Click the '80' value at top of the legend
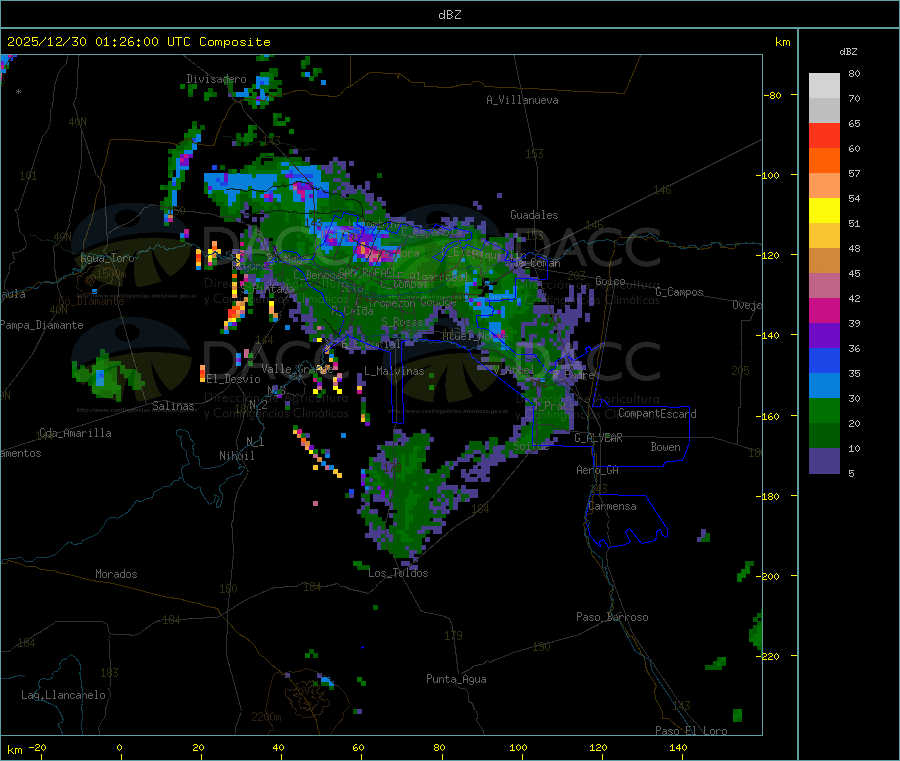The height and width of the screenshot is (761, 900). pyautogui.click(x=854, y=73)
